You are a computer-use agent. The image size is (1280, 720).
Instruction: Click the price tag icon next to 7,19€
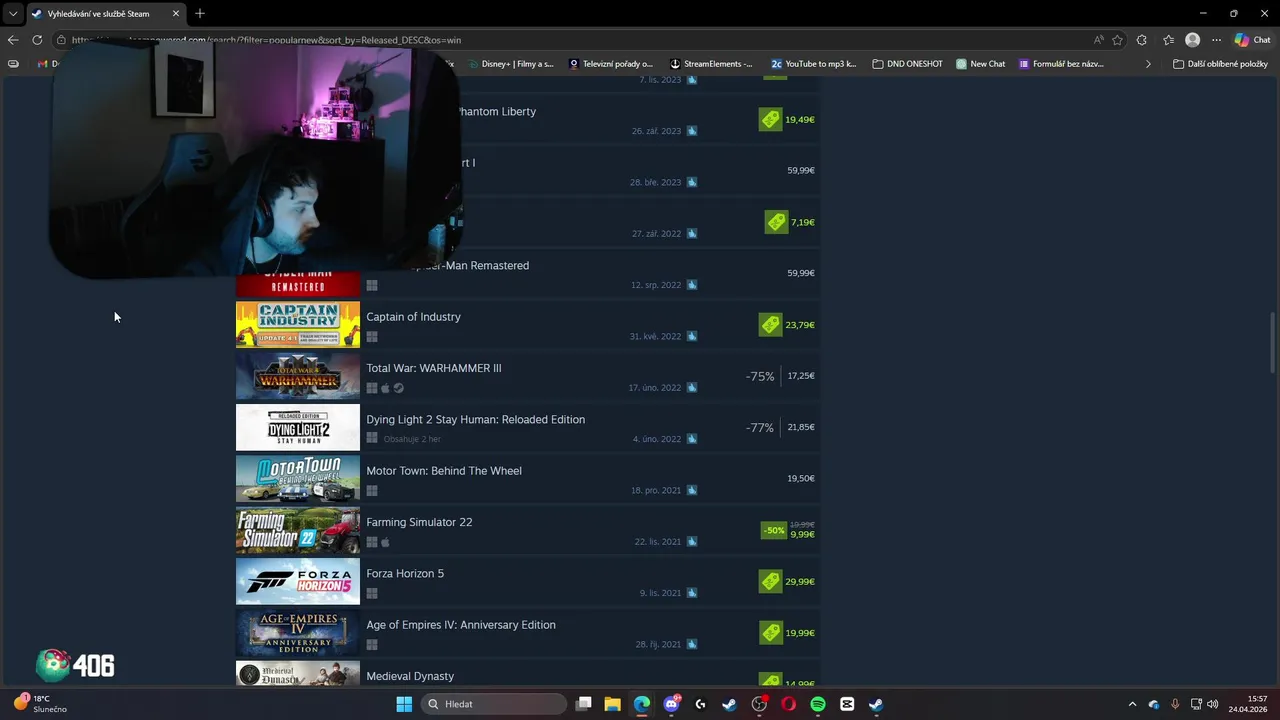776,222
